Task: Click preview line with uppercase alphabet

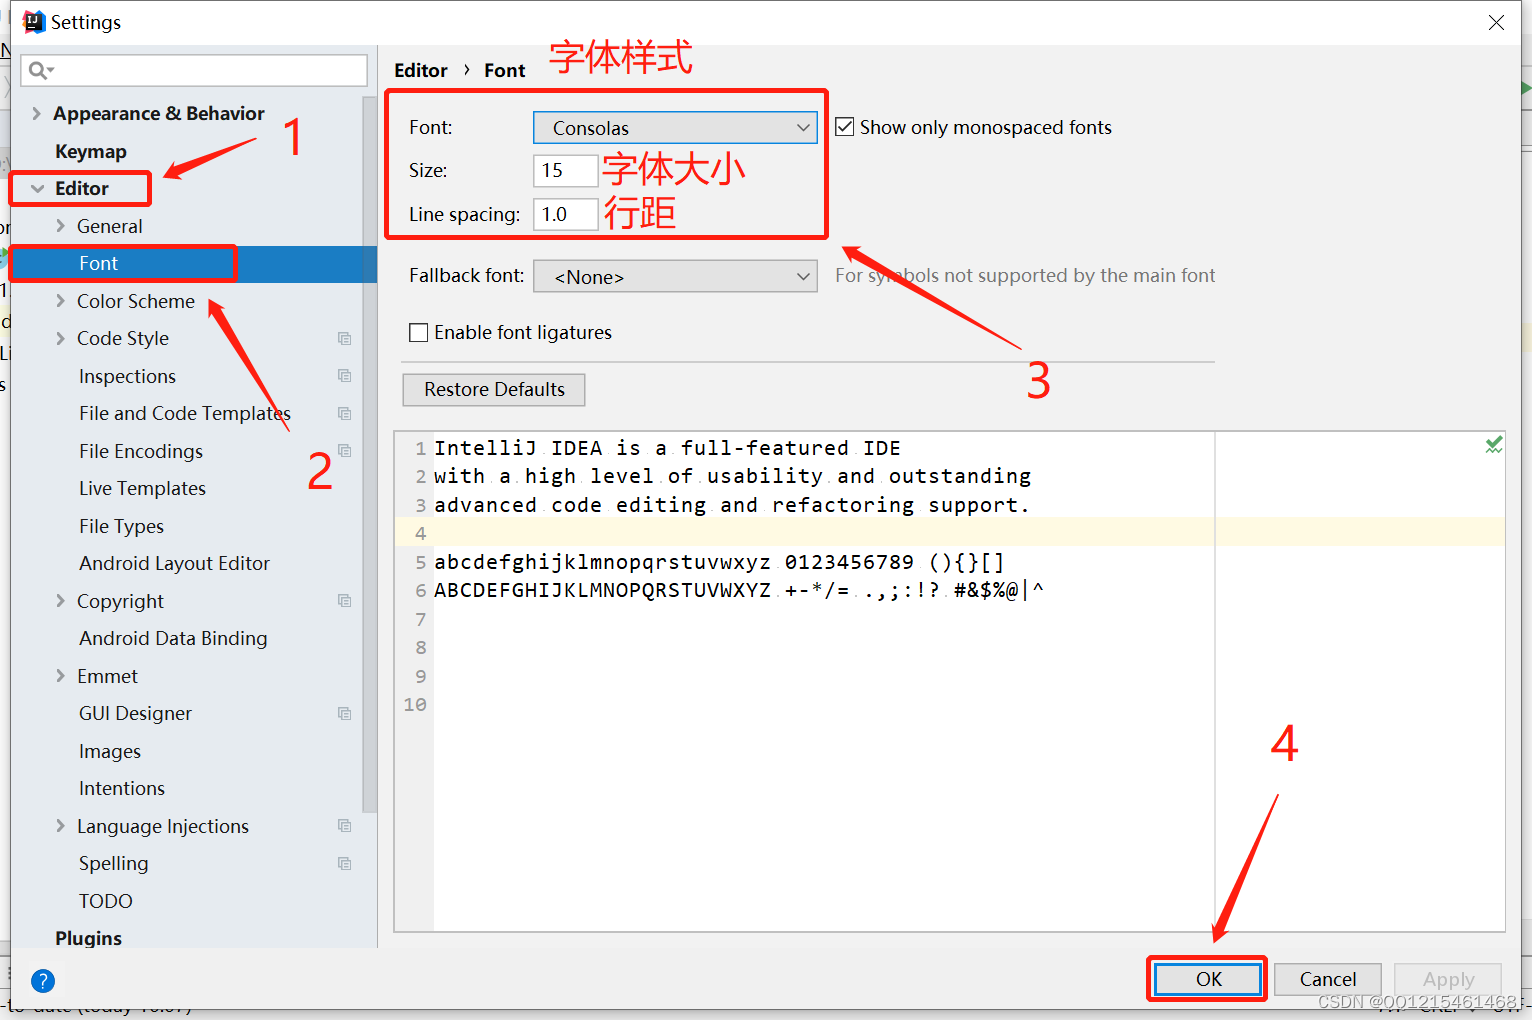Action: [x=739, y=590]
